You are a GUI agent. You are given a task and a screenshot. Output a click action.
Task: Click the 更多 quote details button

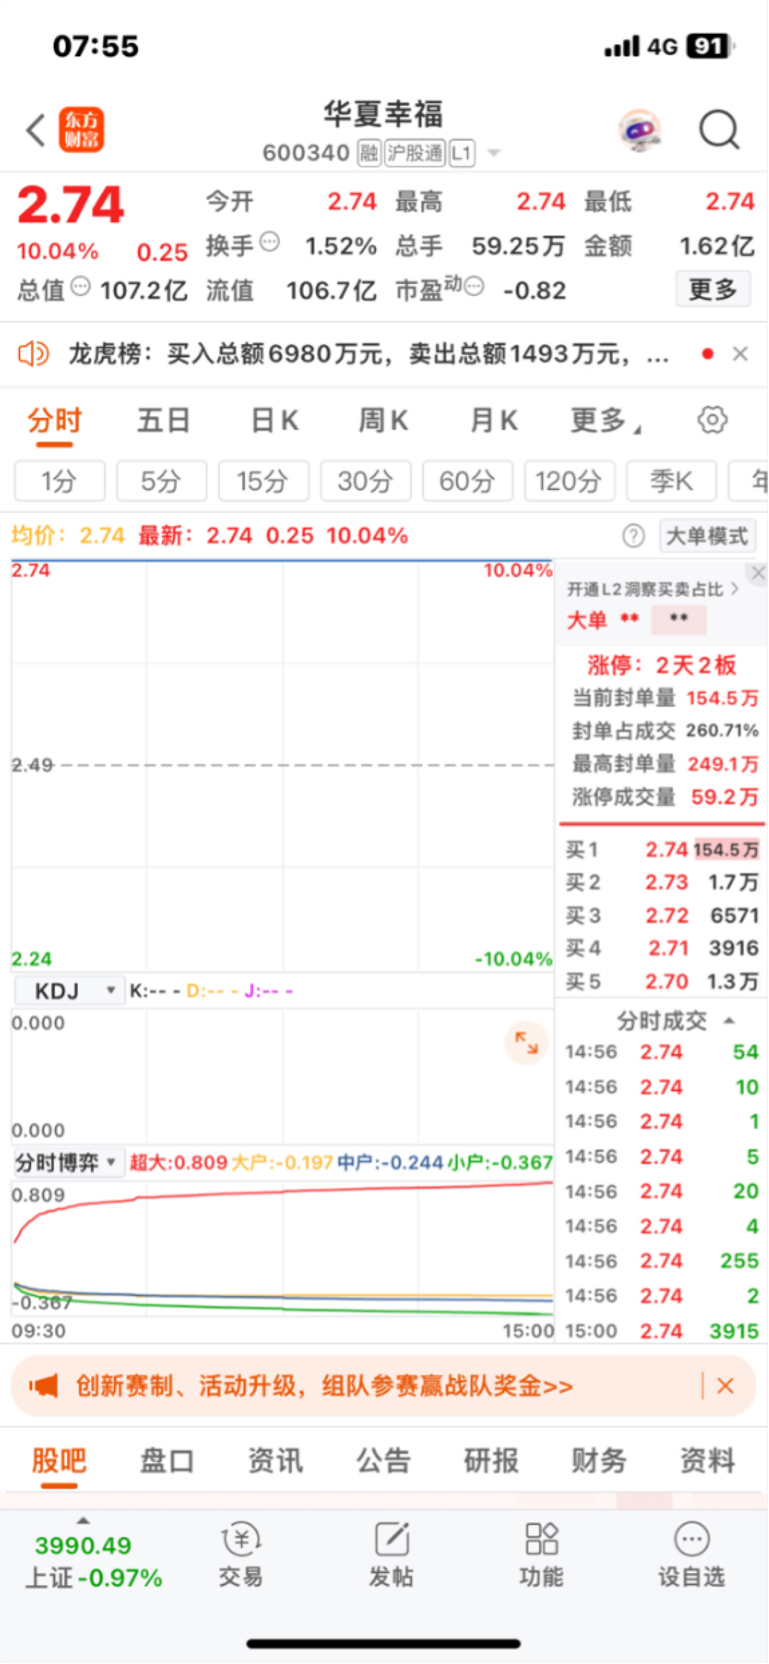[713, 290]
